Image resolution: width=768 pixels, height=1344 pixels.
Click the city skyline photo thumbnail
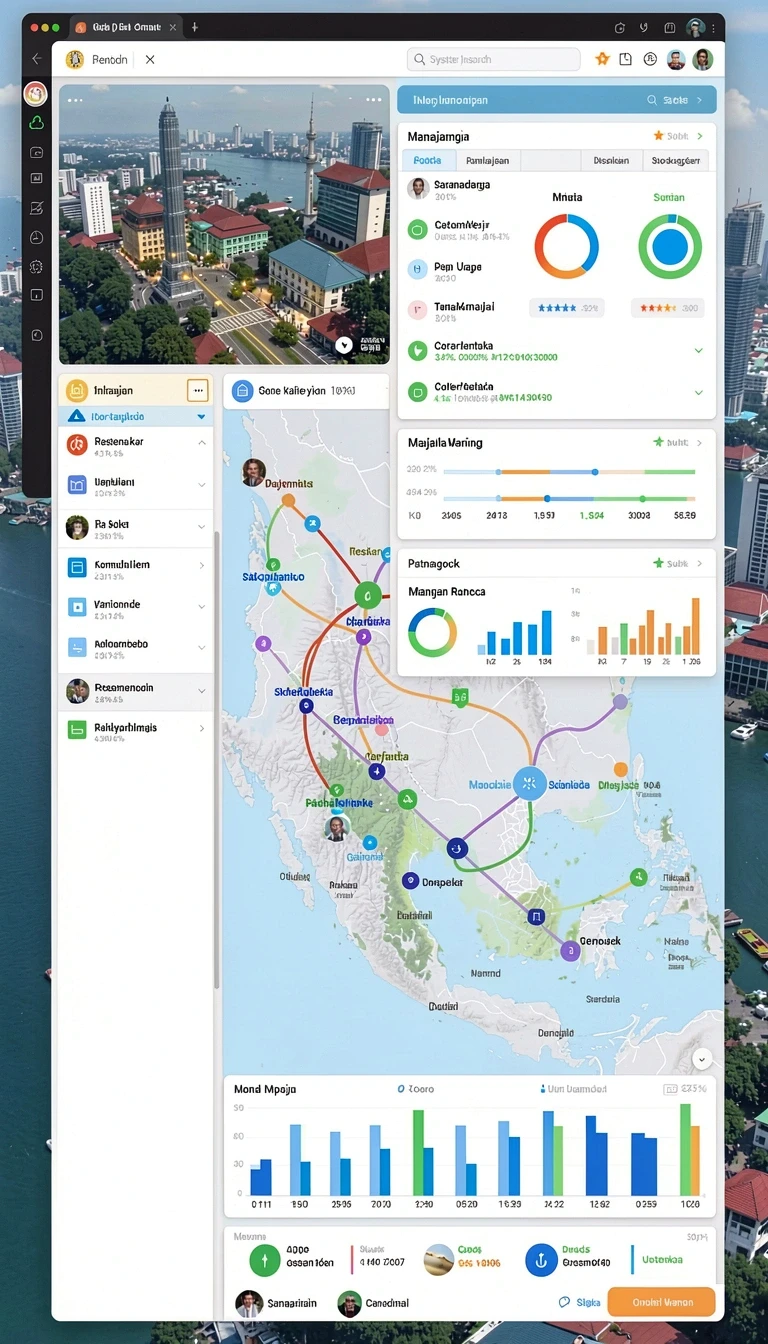pos(224,224)
